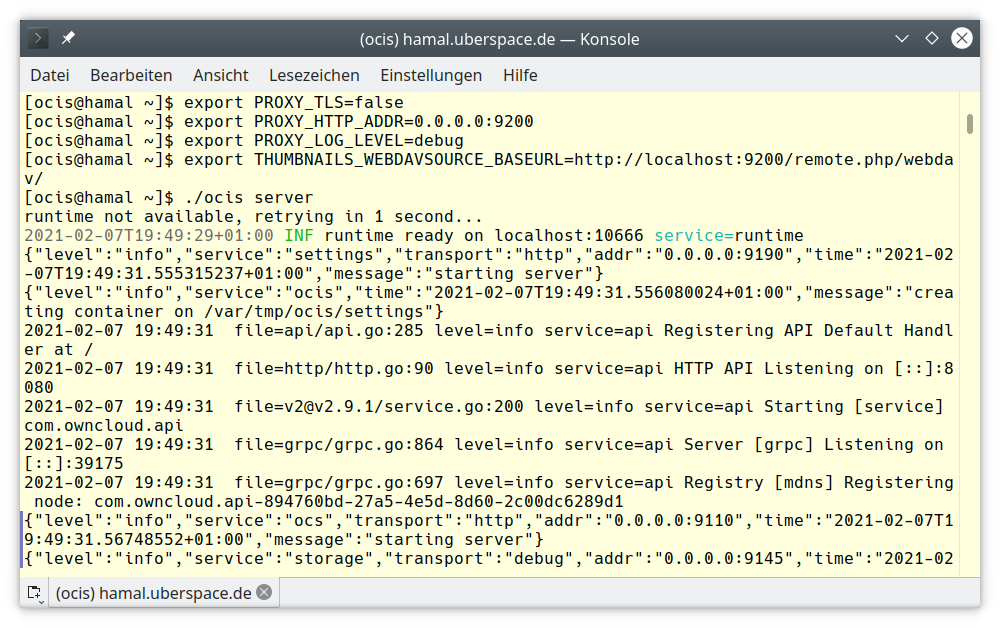The width and height of the screenshot is (1000, 628).
Task: Click 'file=http/http.go:90' log entry
Action: (334, 369)
